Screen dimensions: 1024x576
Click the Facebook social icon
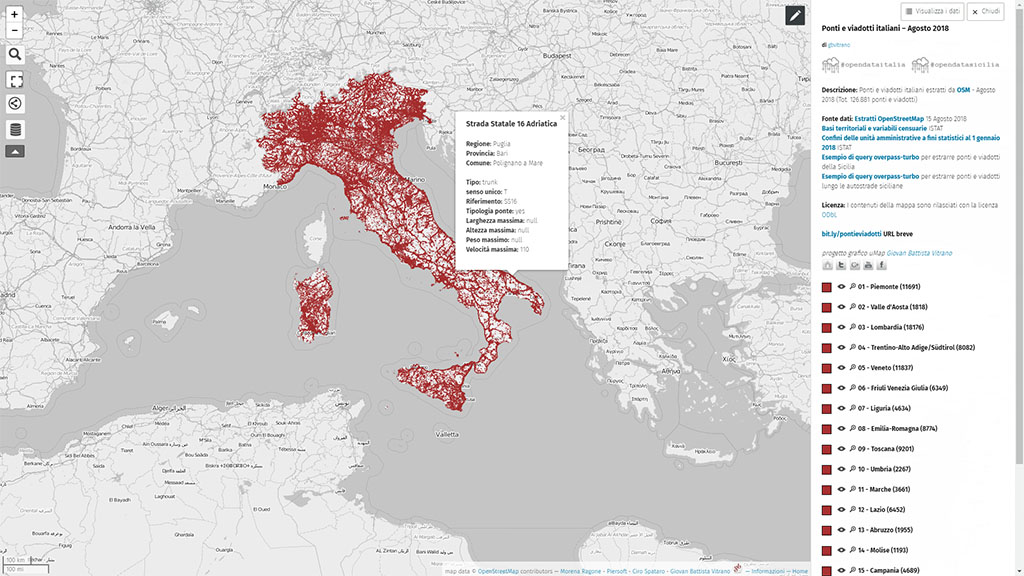pos(881,265)
